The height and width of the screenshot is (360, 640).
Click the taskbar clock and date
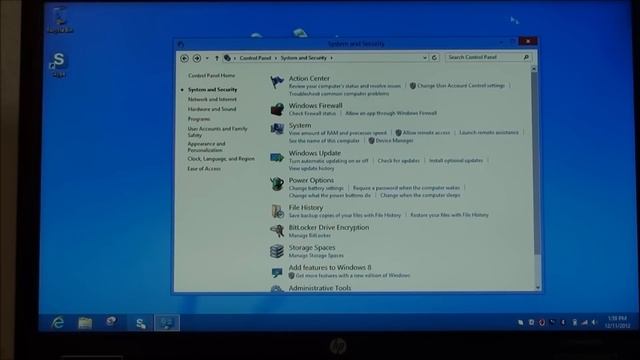point(617,322)
